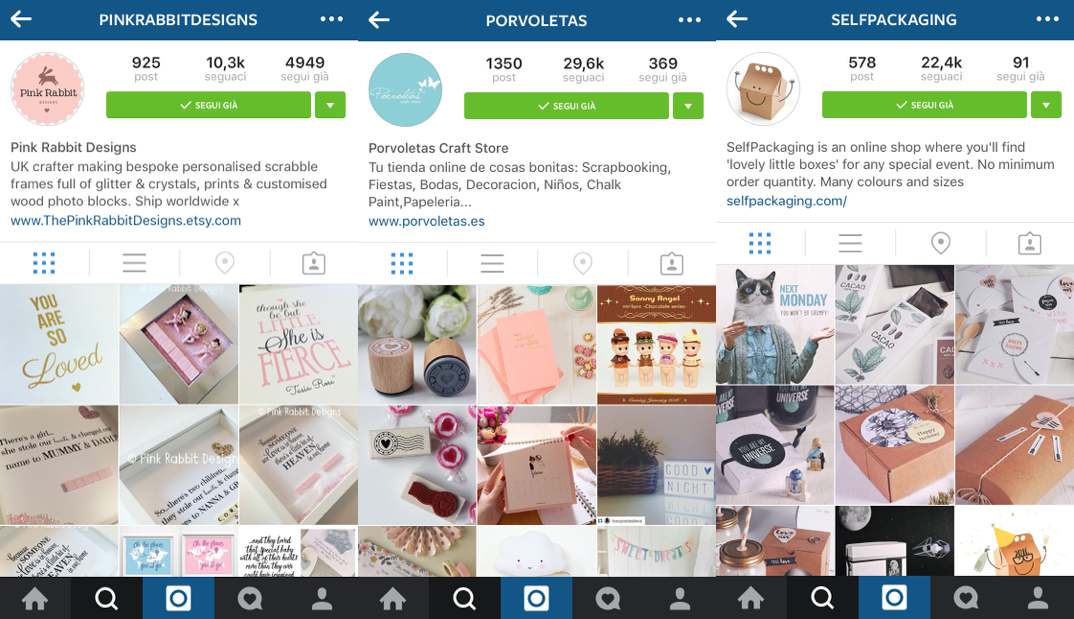The height and width of the screenshot is (619, 1074).
Task: Open SELFPACKAGING three-dot options menu
Action: coord(1047,19)
